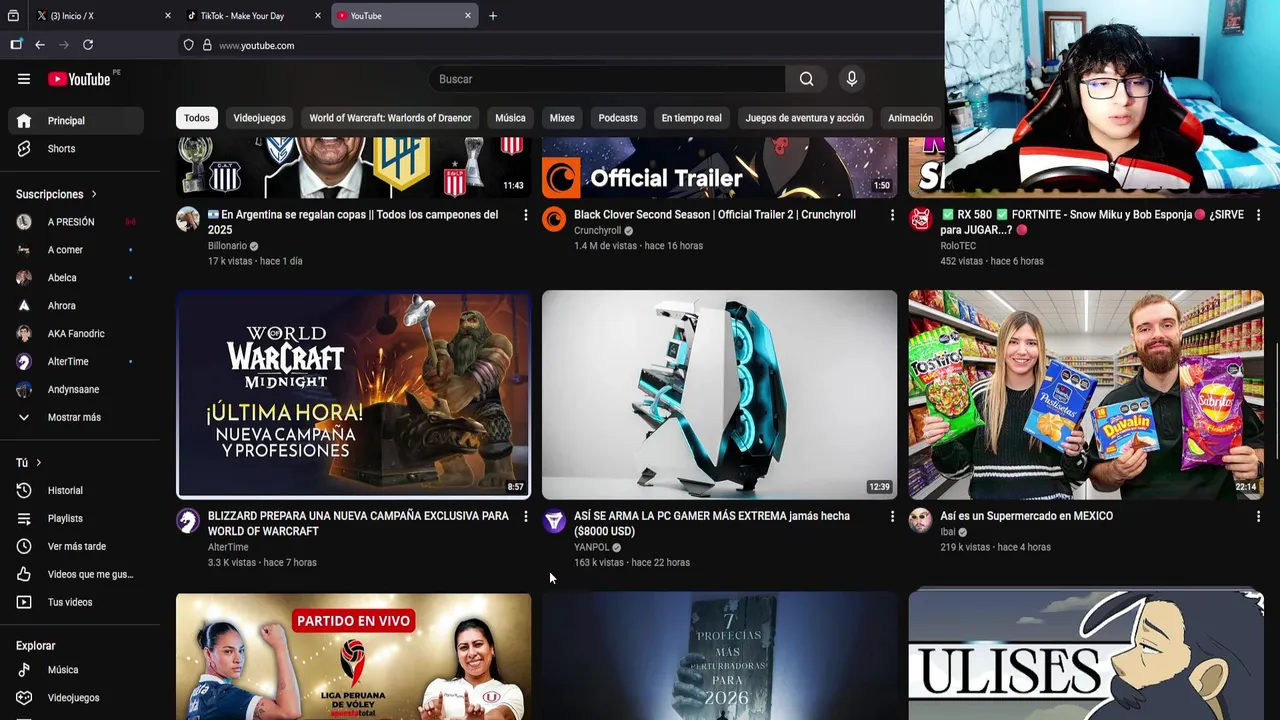Go back with browser back arrow

pos(40,45)
